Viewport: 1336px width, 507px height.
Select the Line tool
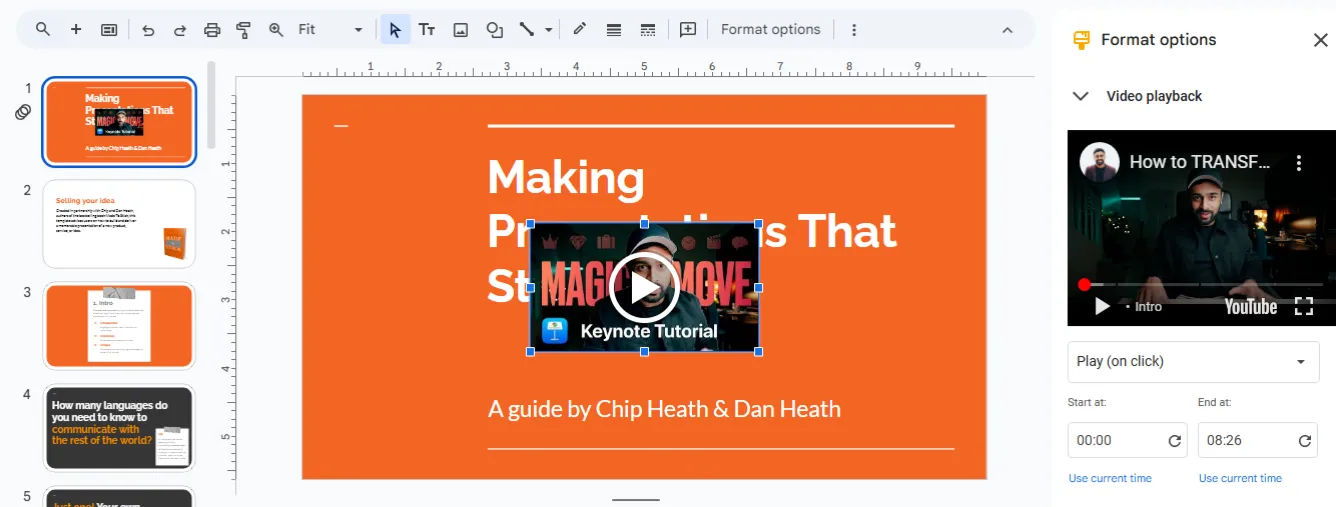pyautogui.click(x=526, y=30)
